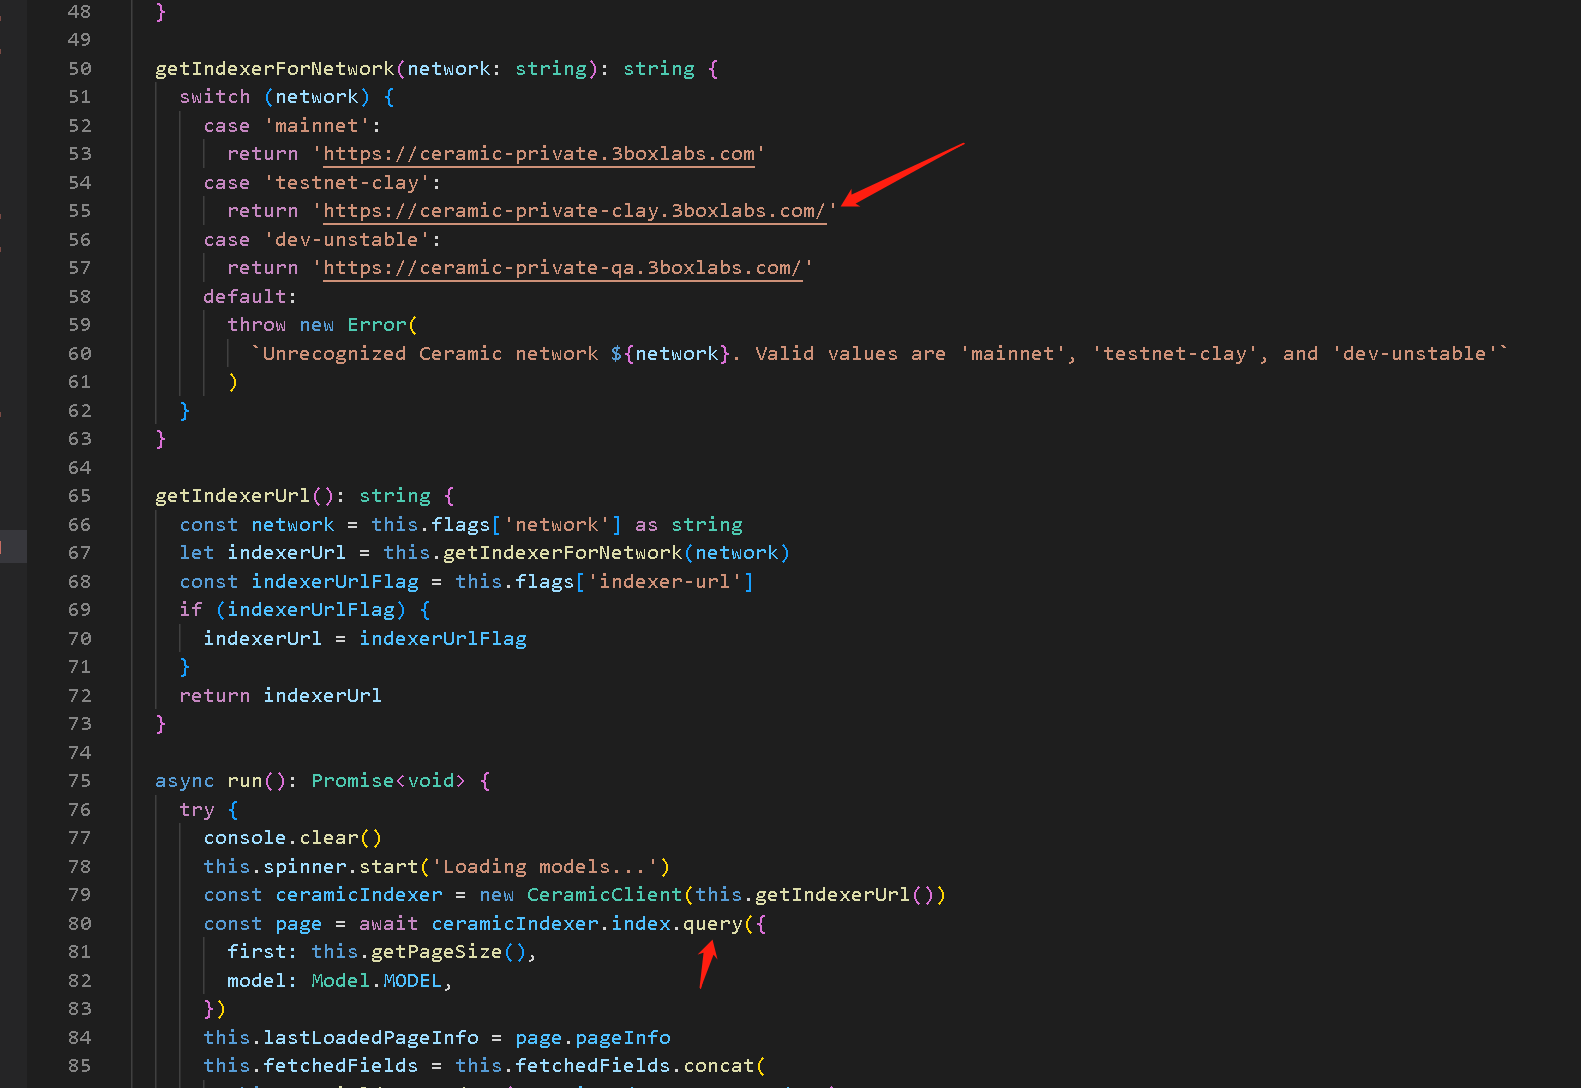The height and width of the screenshot is (1088, 1581).
Task: Click the closing brace on line 73
Action: (161, 724)
